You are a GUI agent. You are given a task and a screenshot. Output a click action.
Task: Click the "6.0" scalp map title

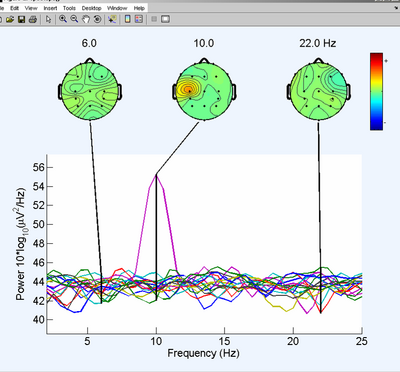click(89, 43)
